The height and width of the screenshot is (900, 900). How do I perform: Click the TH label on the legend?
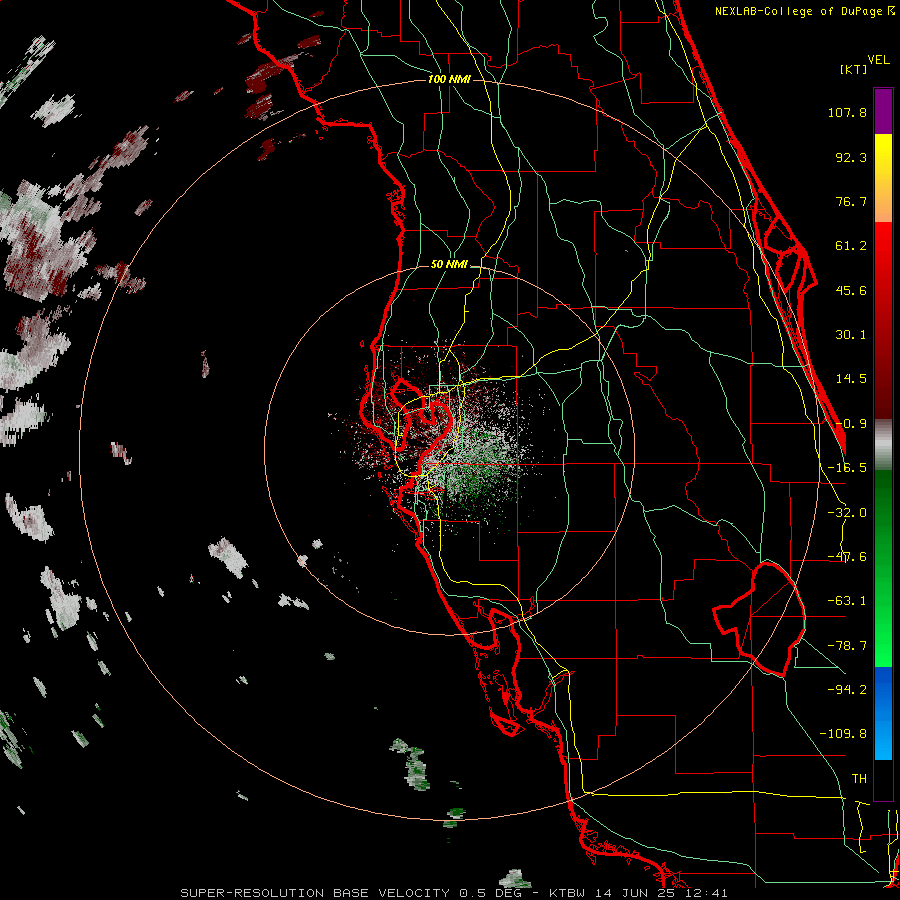click(859, 779)
